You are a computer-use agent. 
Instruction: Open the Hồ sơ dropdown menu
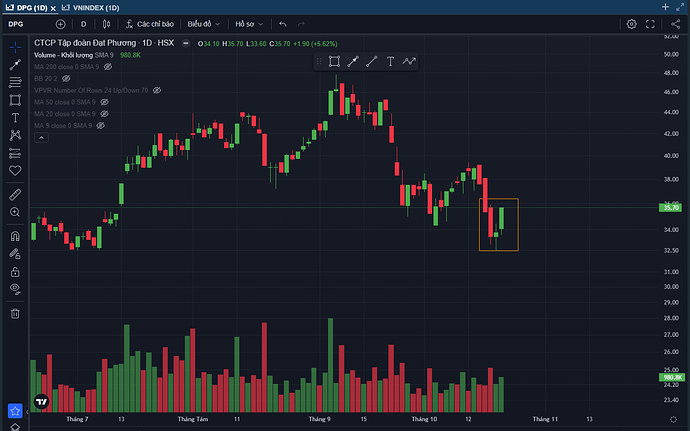point(249,23)
